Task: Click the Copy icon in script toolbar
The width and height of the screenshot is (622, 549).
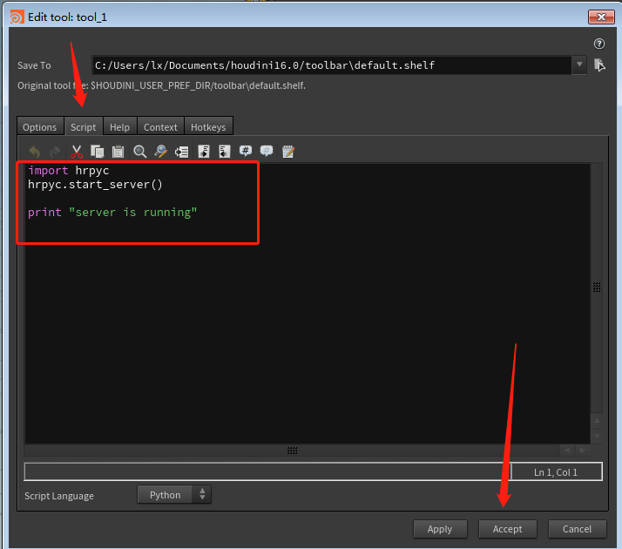Action: (97, 152)
